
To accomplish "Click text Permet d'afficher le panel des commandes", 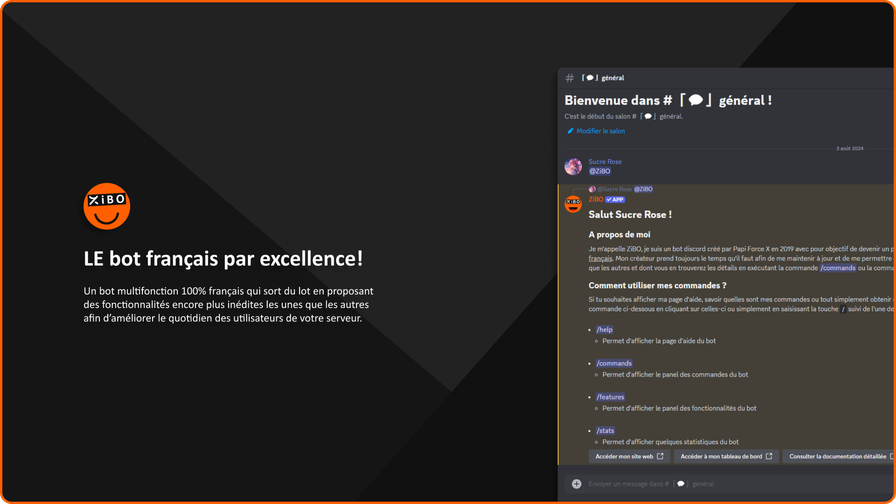I will [x=675, y=374].
